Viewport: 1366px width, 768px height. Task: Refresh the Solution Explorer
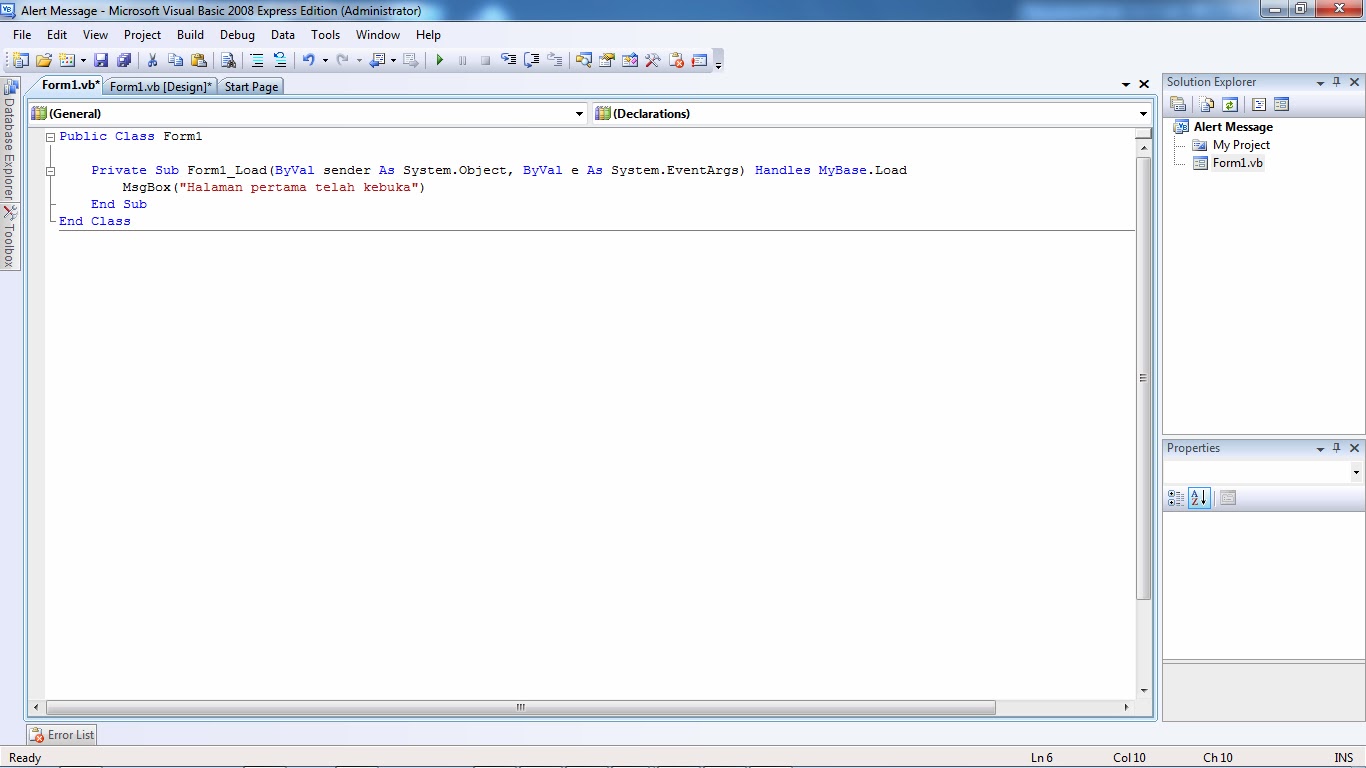(x=1228, y=103)
